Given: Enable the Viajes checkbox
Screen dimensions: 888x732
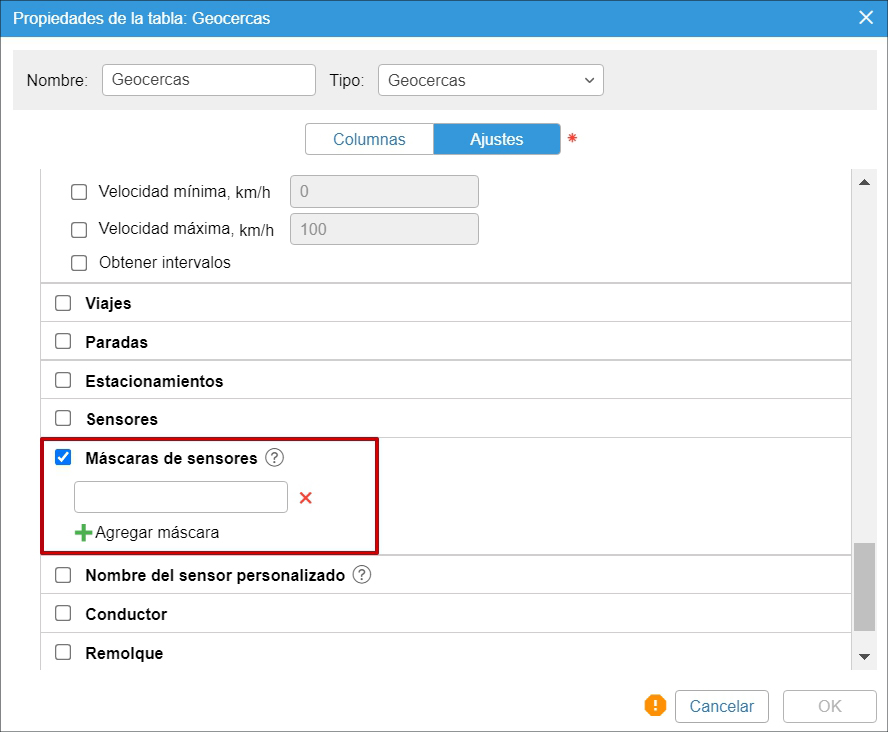Looking at the screenshot, I should point(63,303).
